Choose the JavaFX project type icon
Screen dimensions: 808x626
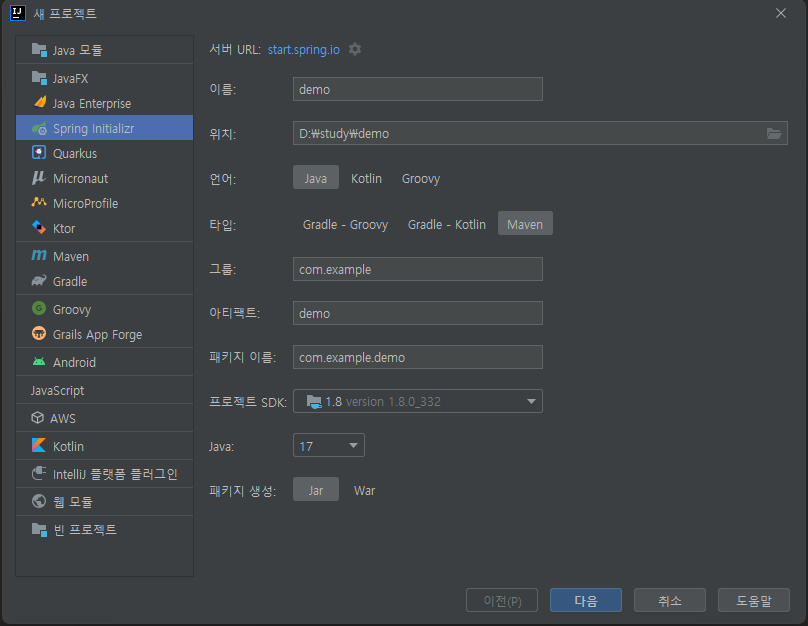coord(39,78)
